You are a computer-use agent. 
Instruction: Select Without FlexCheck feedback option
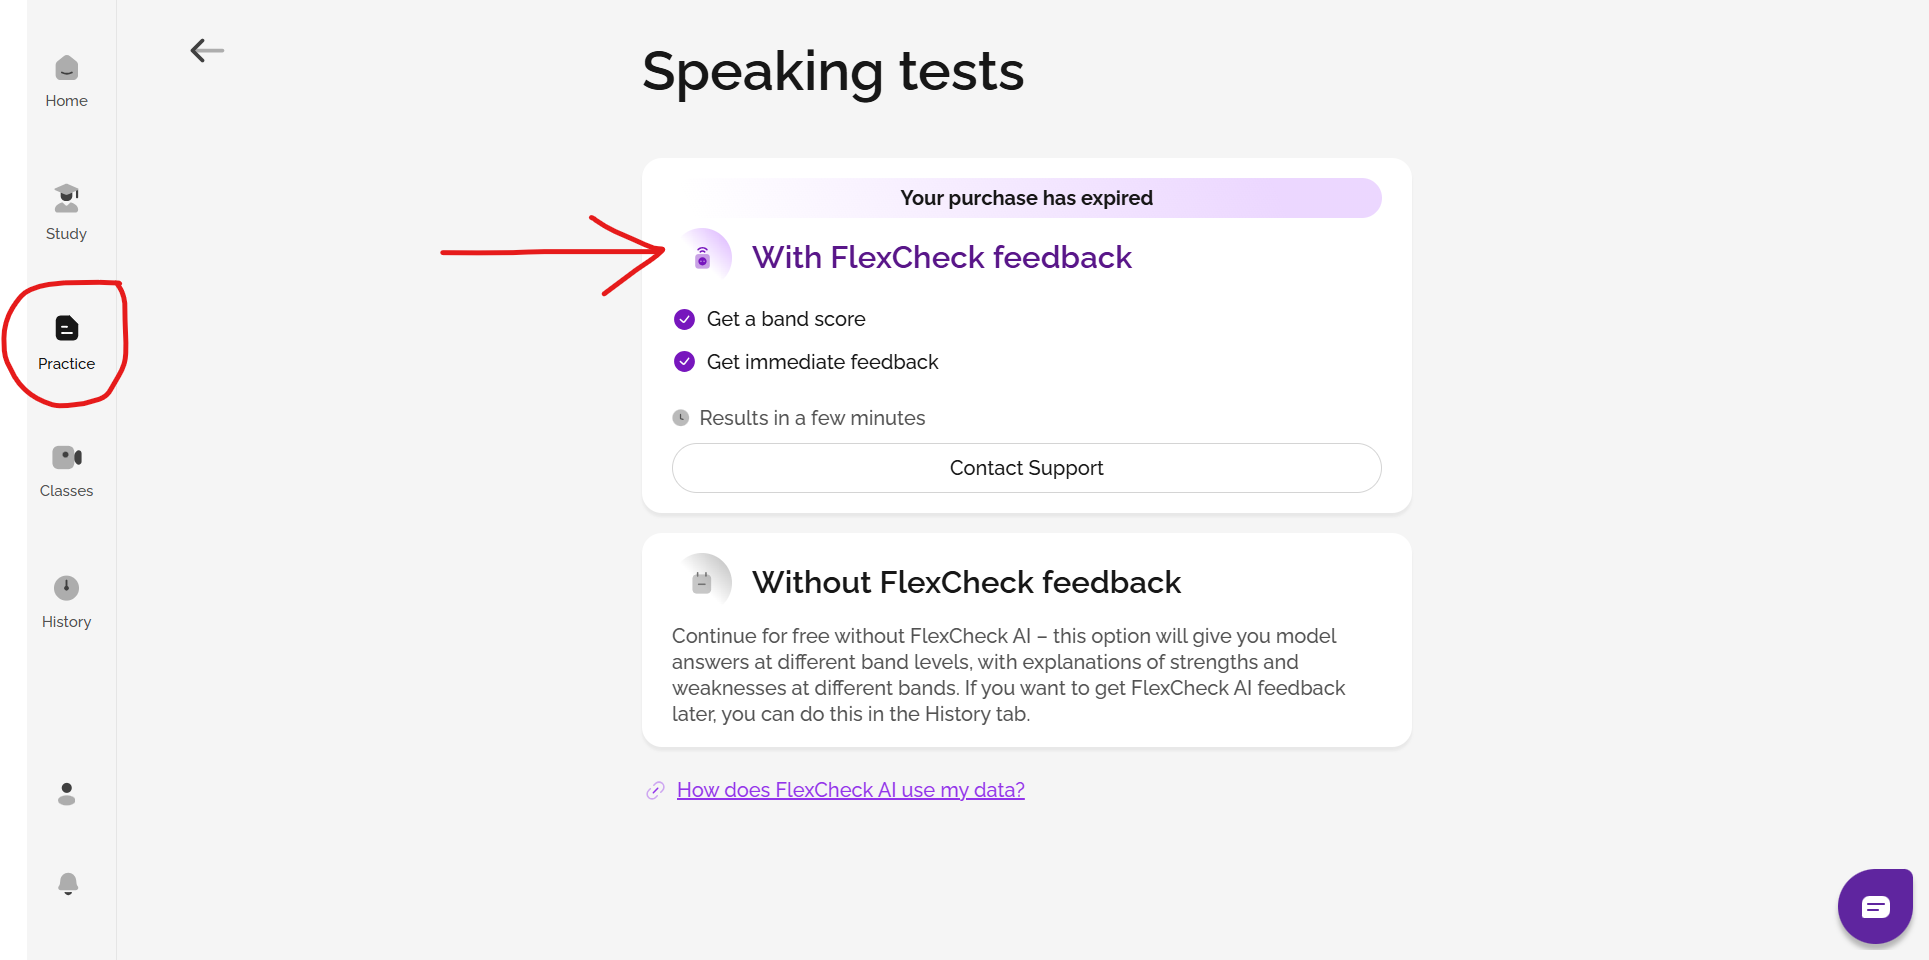coord(966,582)
